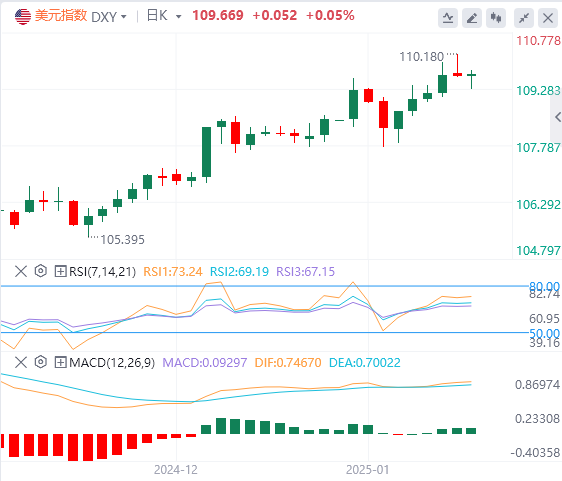This screenshot has width=562, height=481.
Task: Switch chart style with candlestick icon
Action: click(496, 18)
